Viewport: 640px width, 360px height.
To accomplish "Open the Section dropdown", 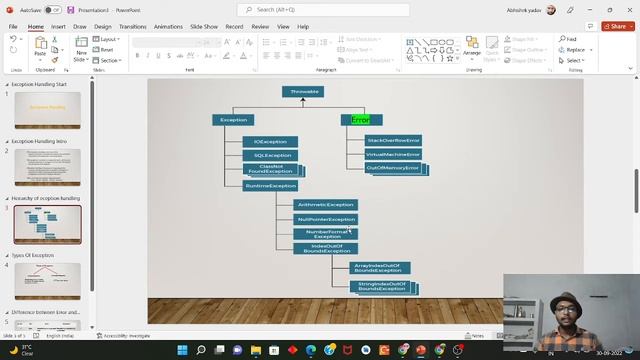I will (x=107, y=60).
